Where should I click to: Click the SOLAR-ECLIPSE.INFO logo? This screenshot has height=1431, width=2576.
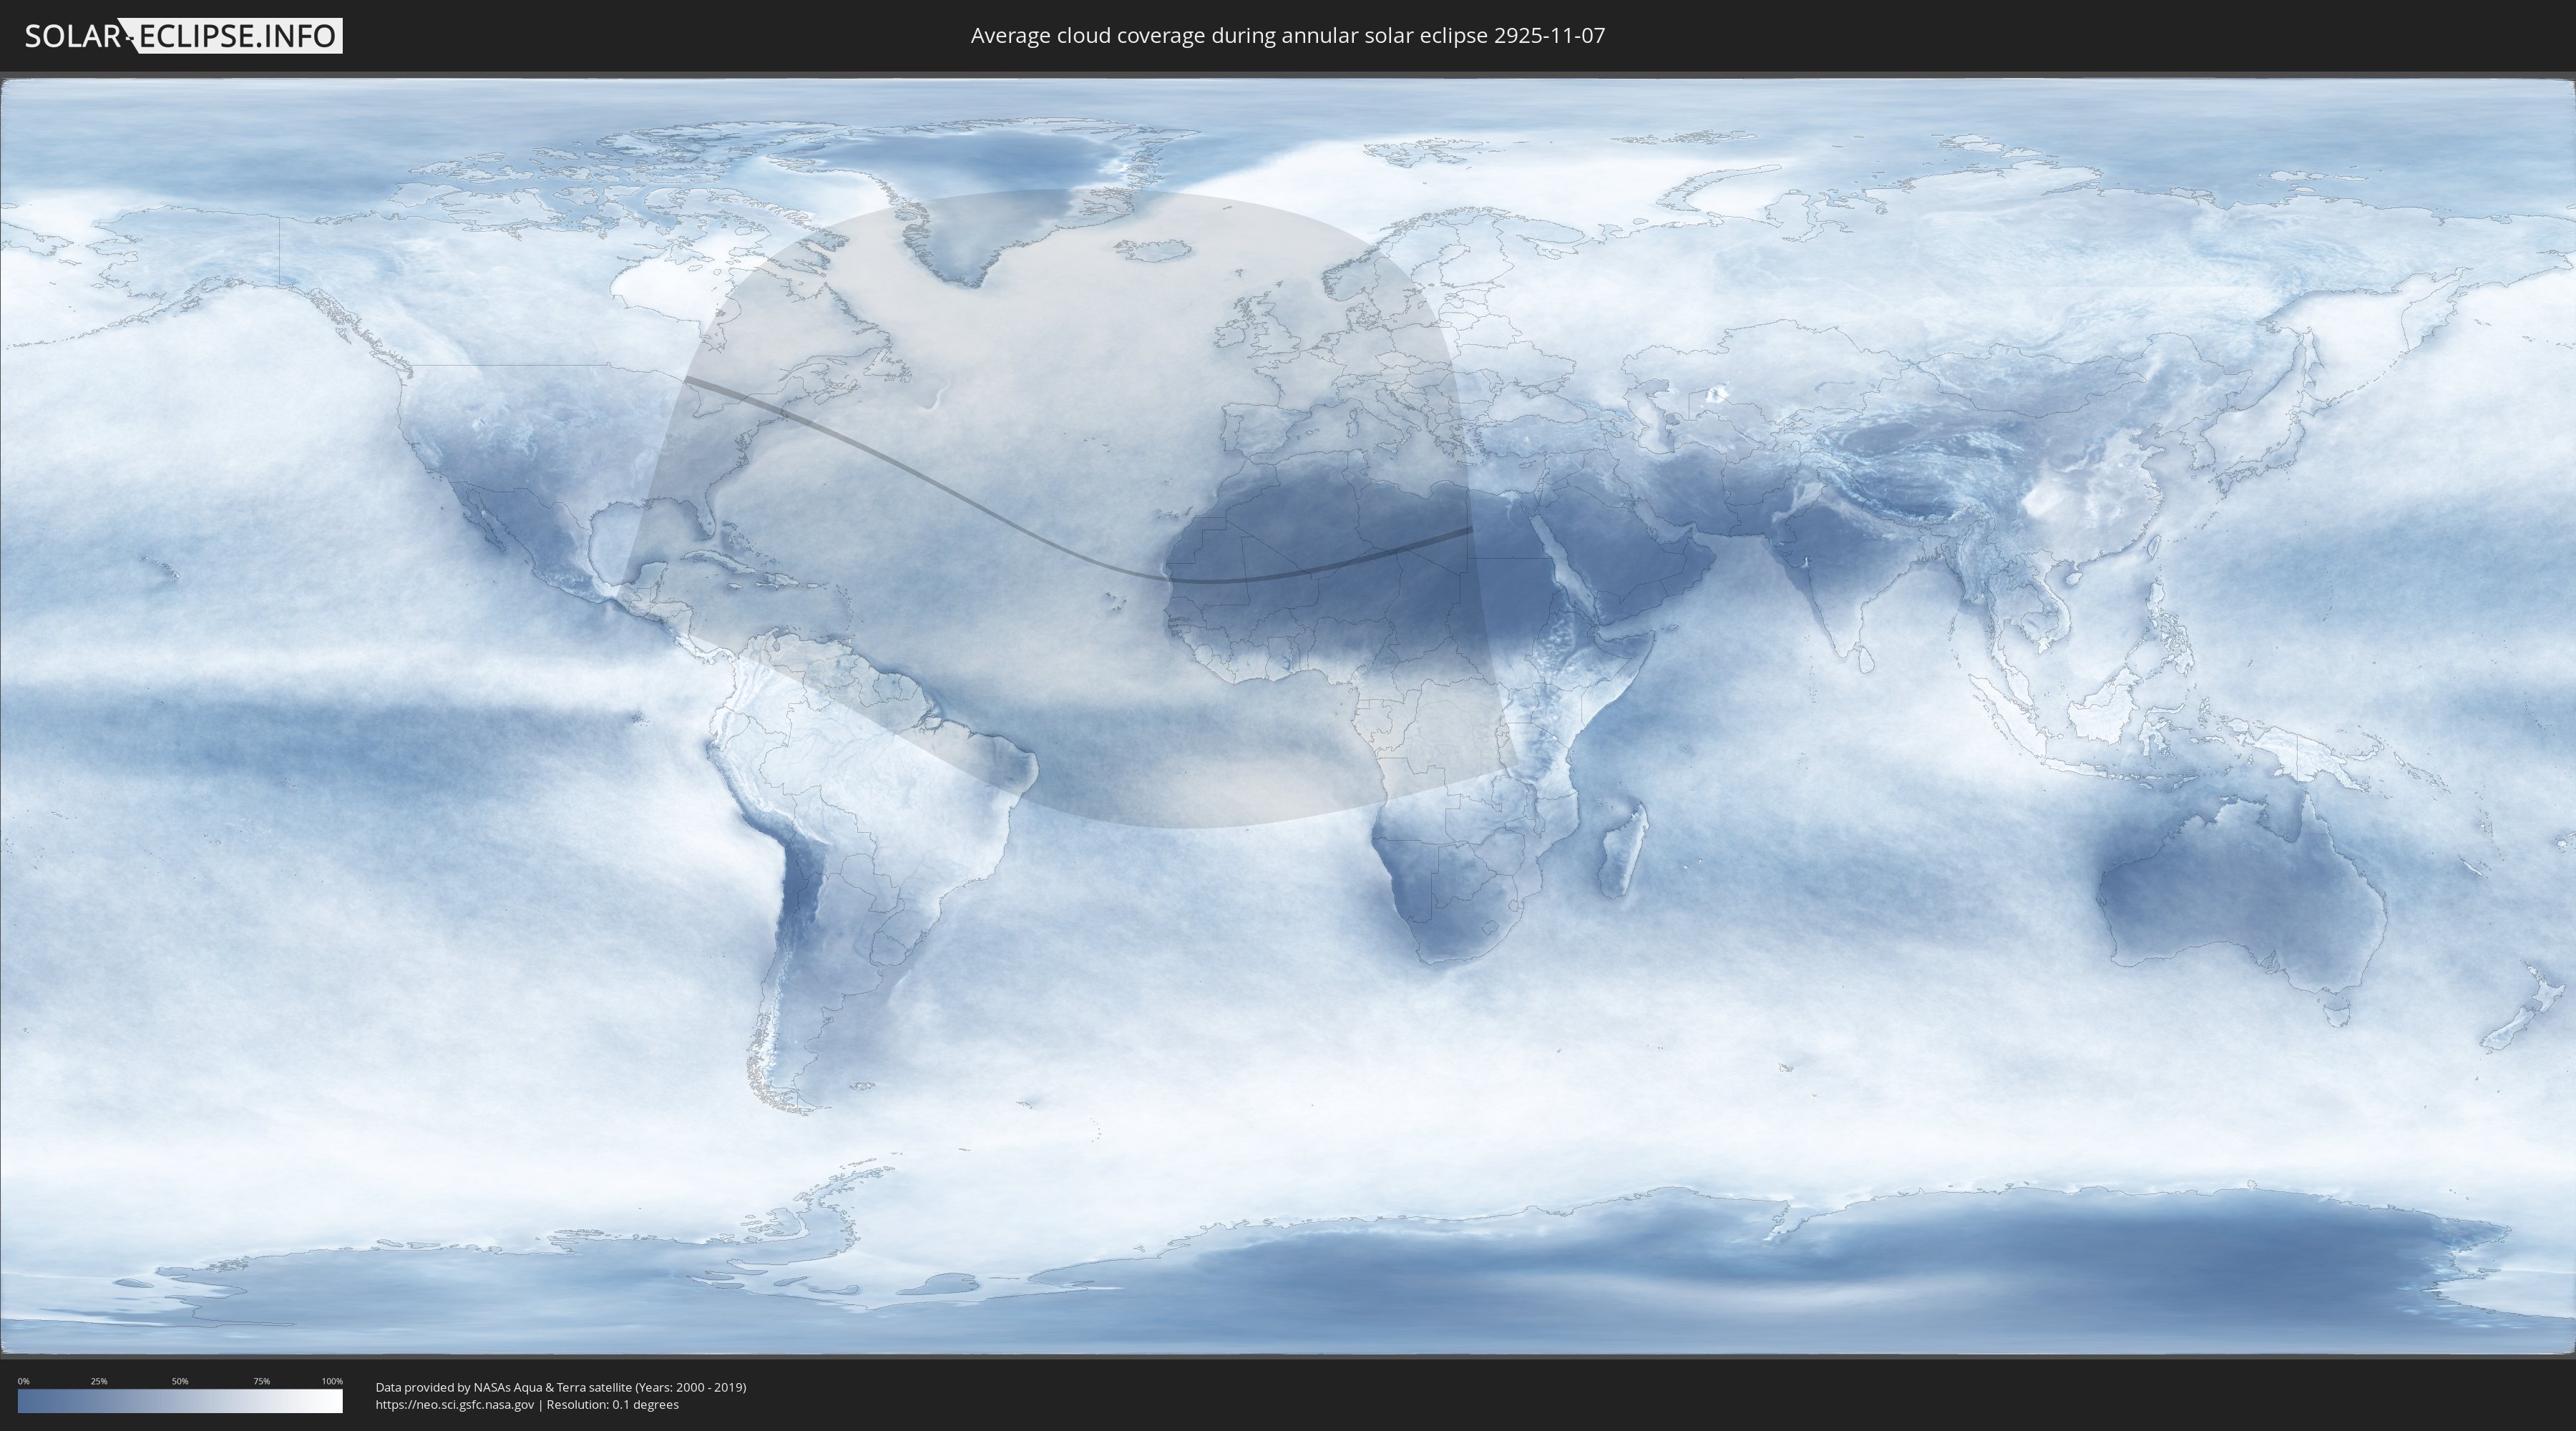[183, 36]
